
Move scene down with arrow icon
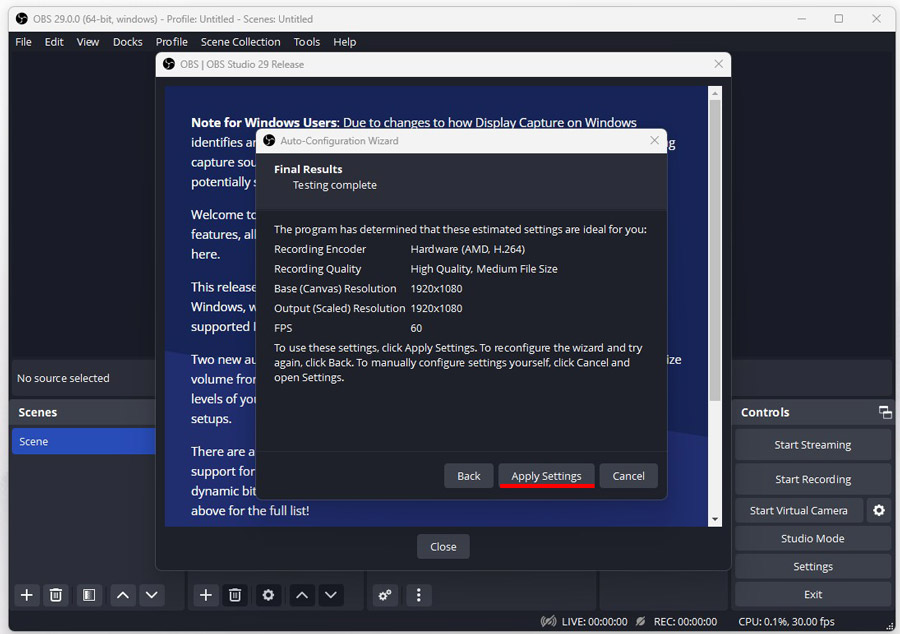tap(152, 595)
